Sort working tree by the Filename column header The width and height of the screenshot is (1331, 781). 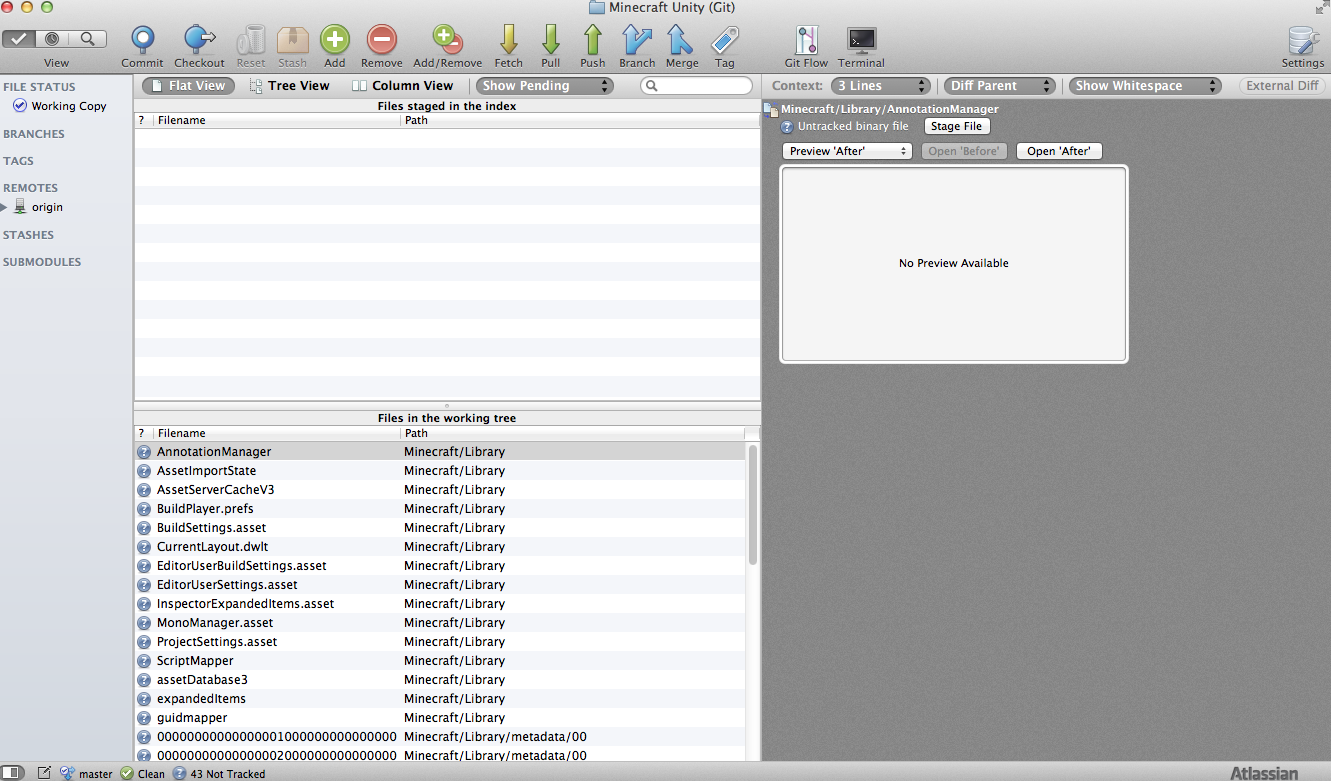click(x=277, y=433)
